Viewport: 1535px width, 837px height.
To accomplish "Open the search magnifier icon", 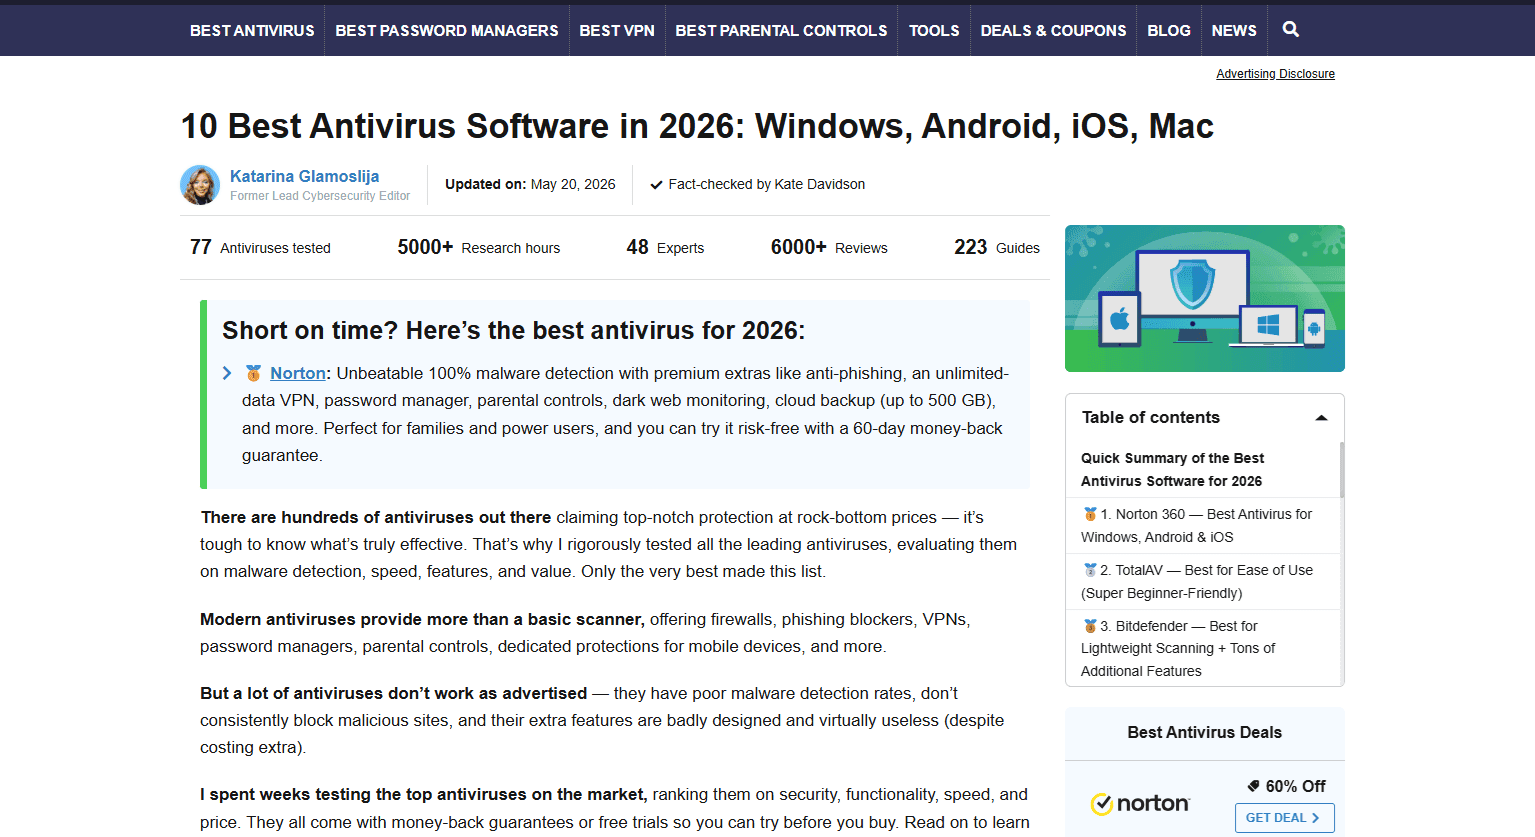I will point(1291,29).
